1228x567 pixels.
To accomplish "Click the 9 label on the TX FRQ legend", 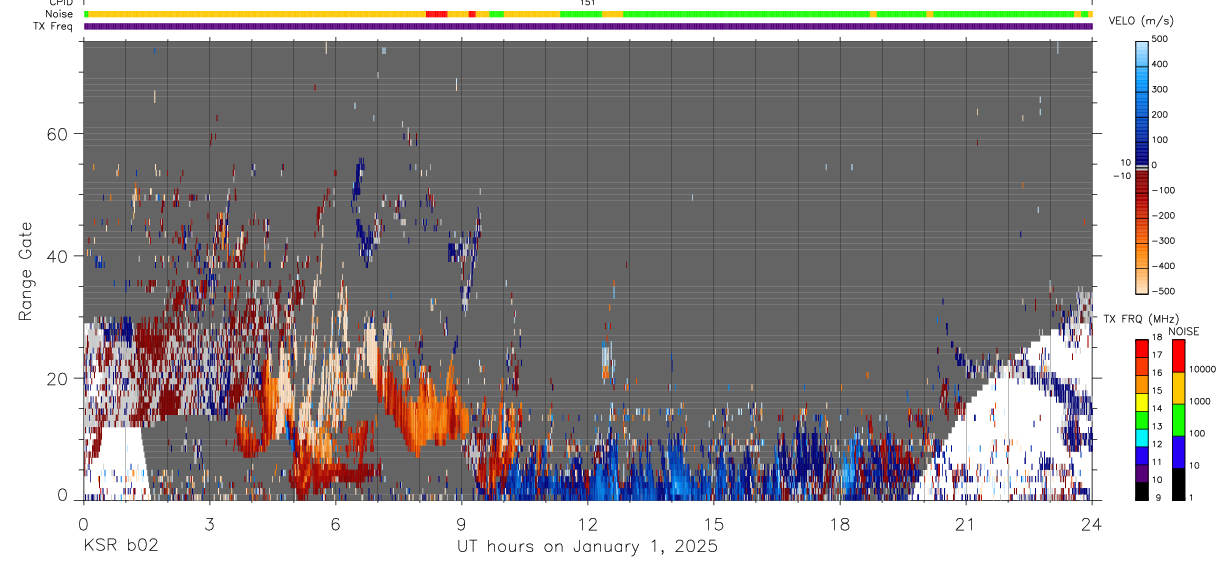I will pyautogui.click(x=1158, y=497).
